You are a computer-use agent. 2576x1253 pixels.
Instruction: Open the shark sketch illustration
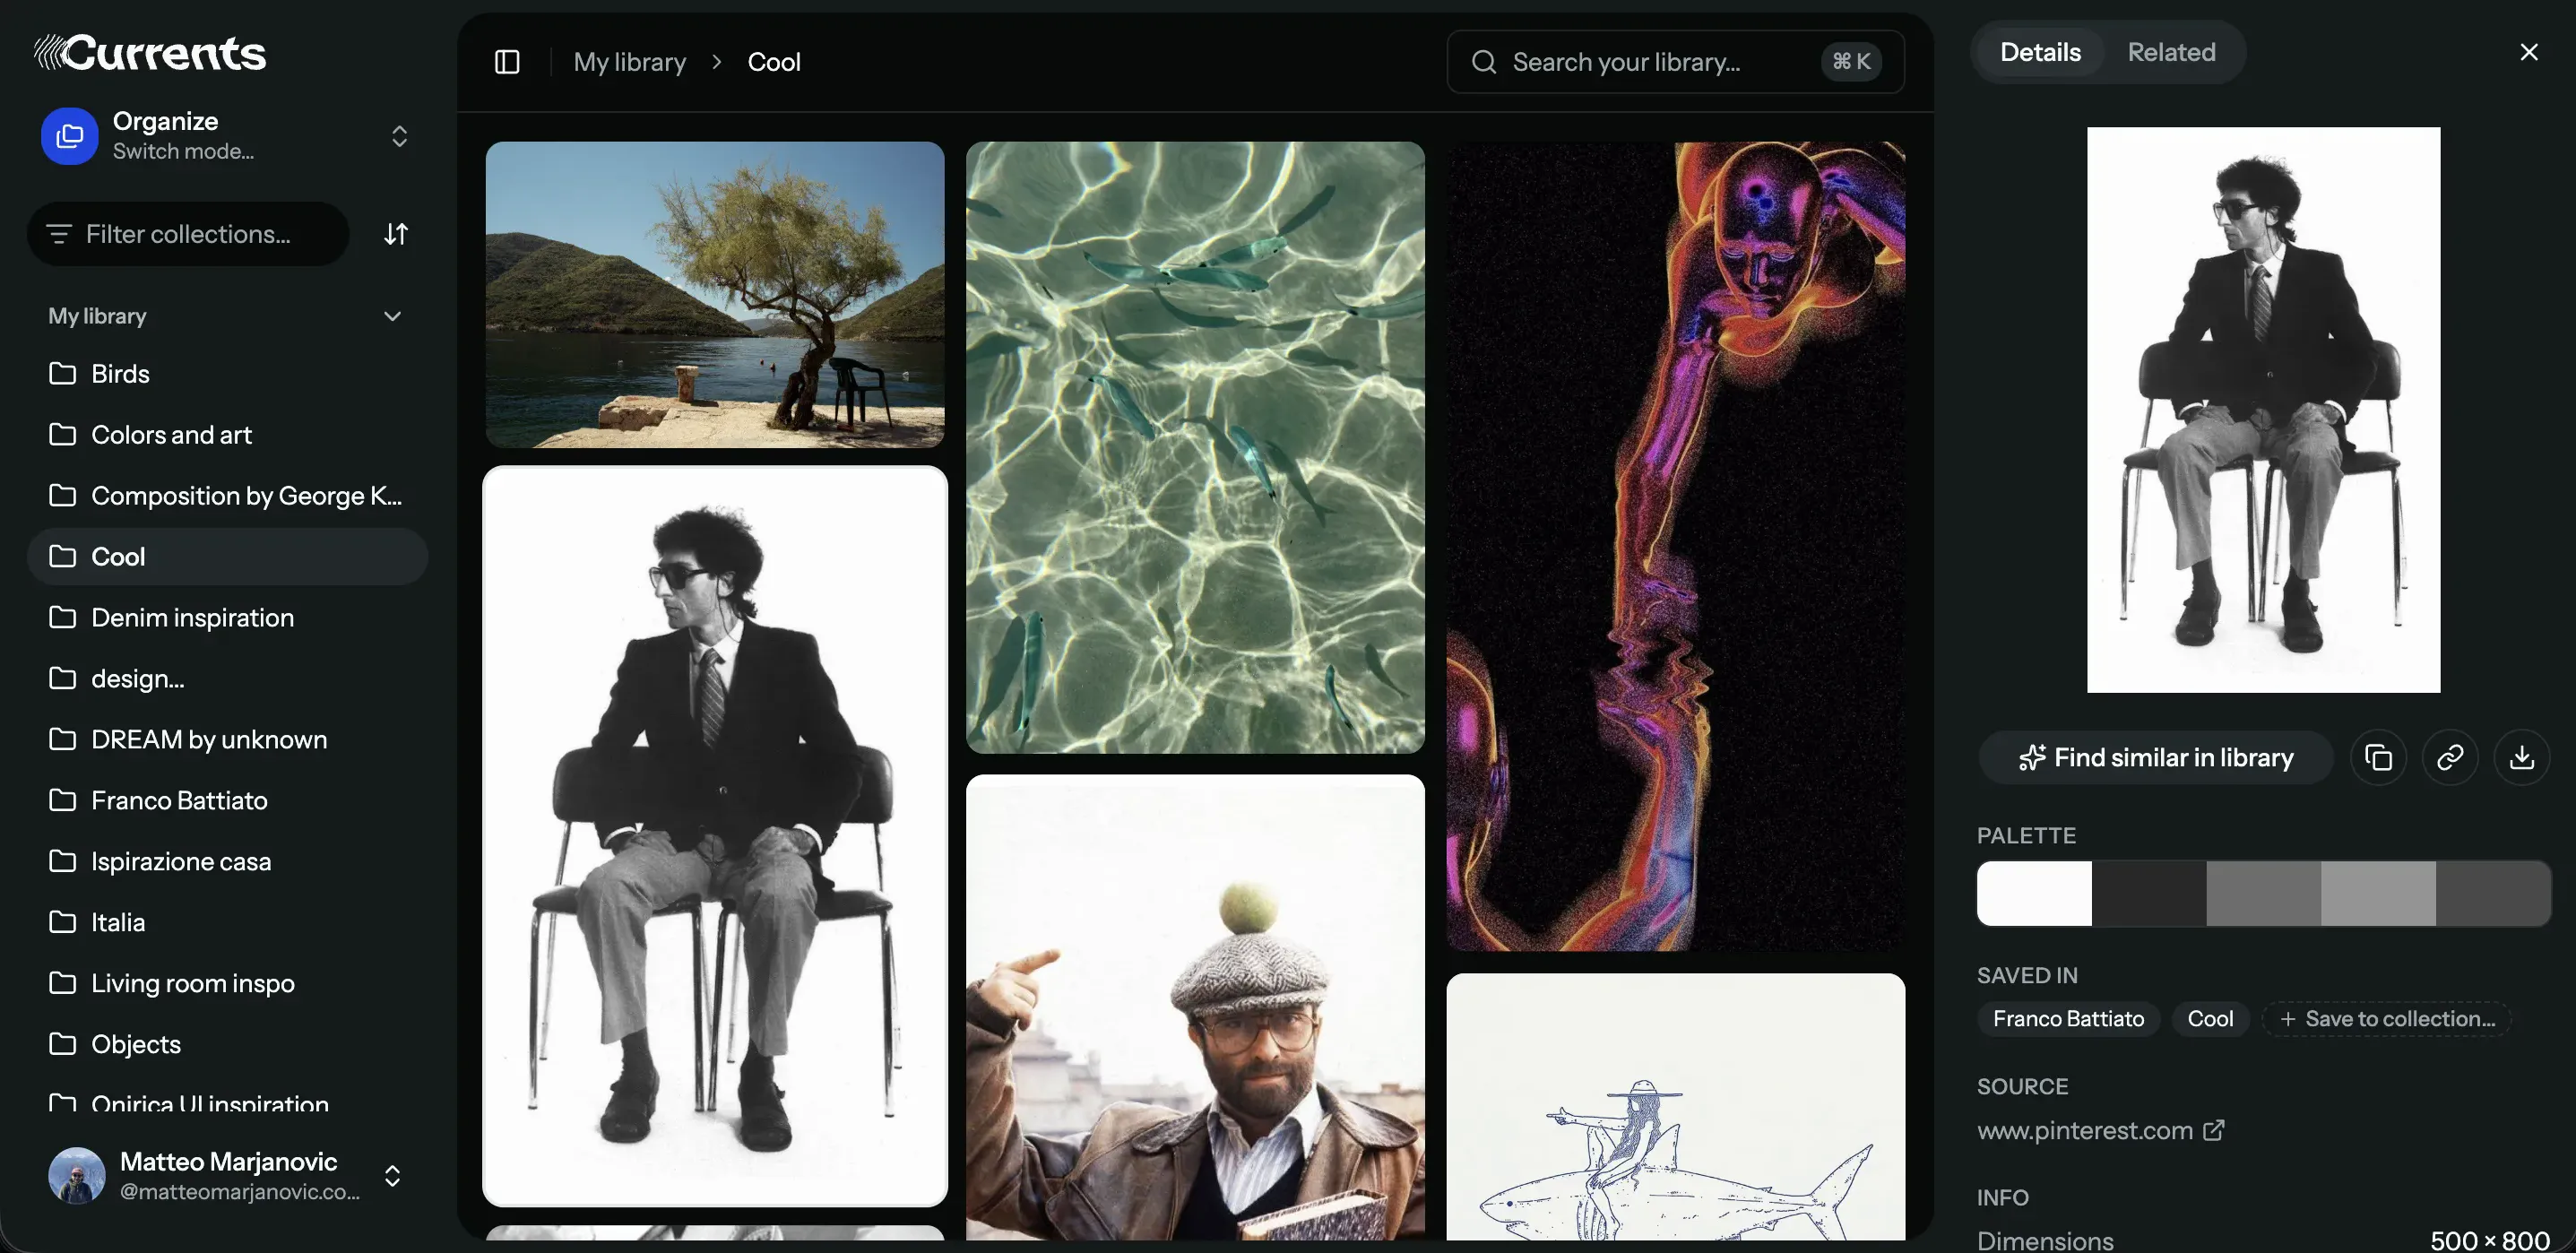coord(1675,1107)
